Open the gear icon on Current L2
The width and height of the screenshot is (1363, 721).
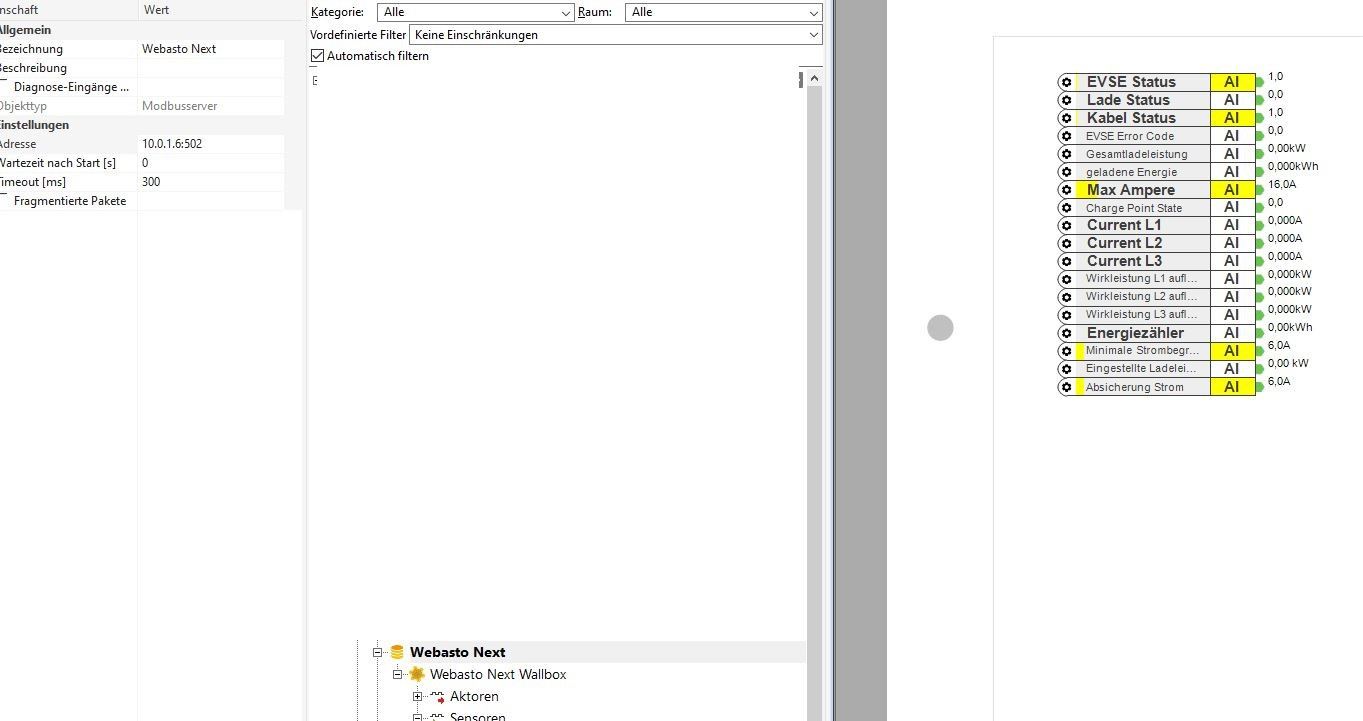pos(1066,243)
